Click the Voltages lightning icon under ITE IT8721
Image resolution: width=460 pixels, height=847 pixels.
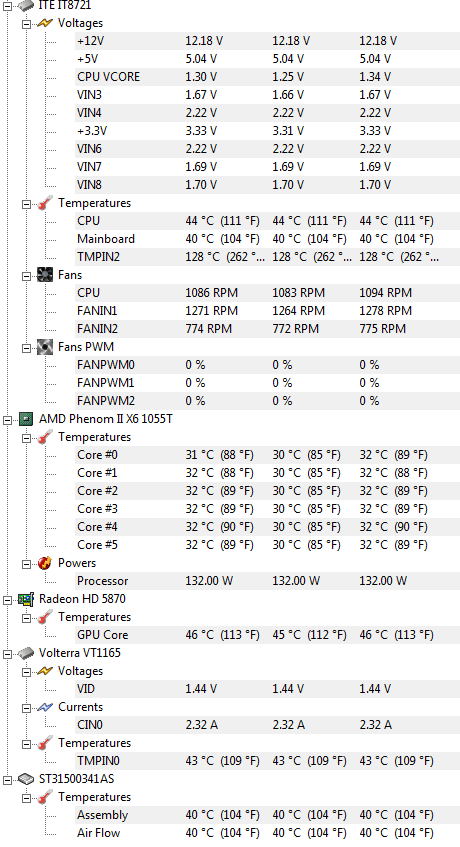[45, 23]
